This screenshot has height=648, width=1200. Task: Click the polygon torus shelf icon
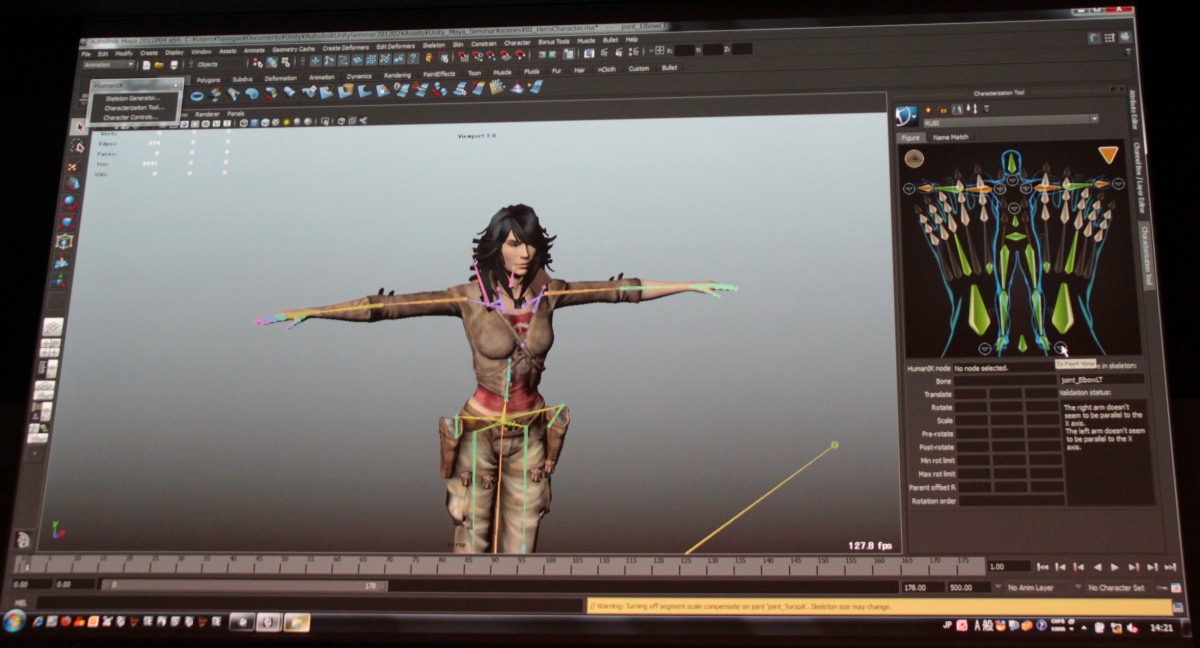tap(197, 95)
